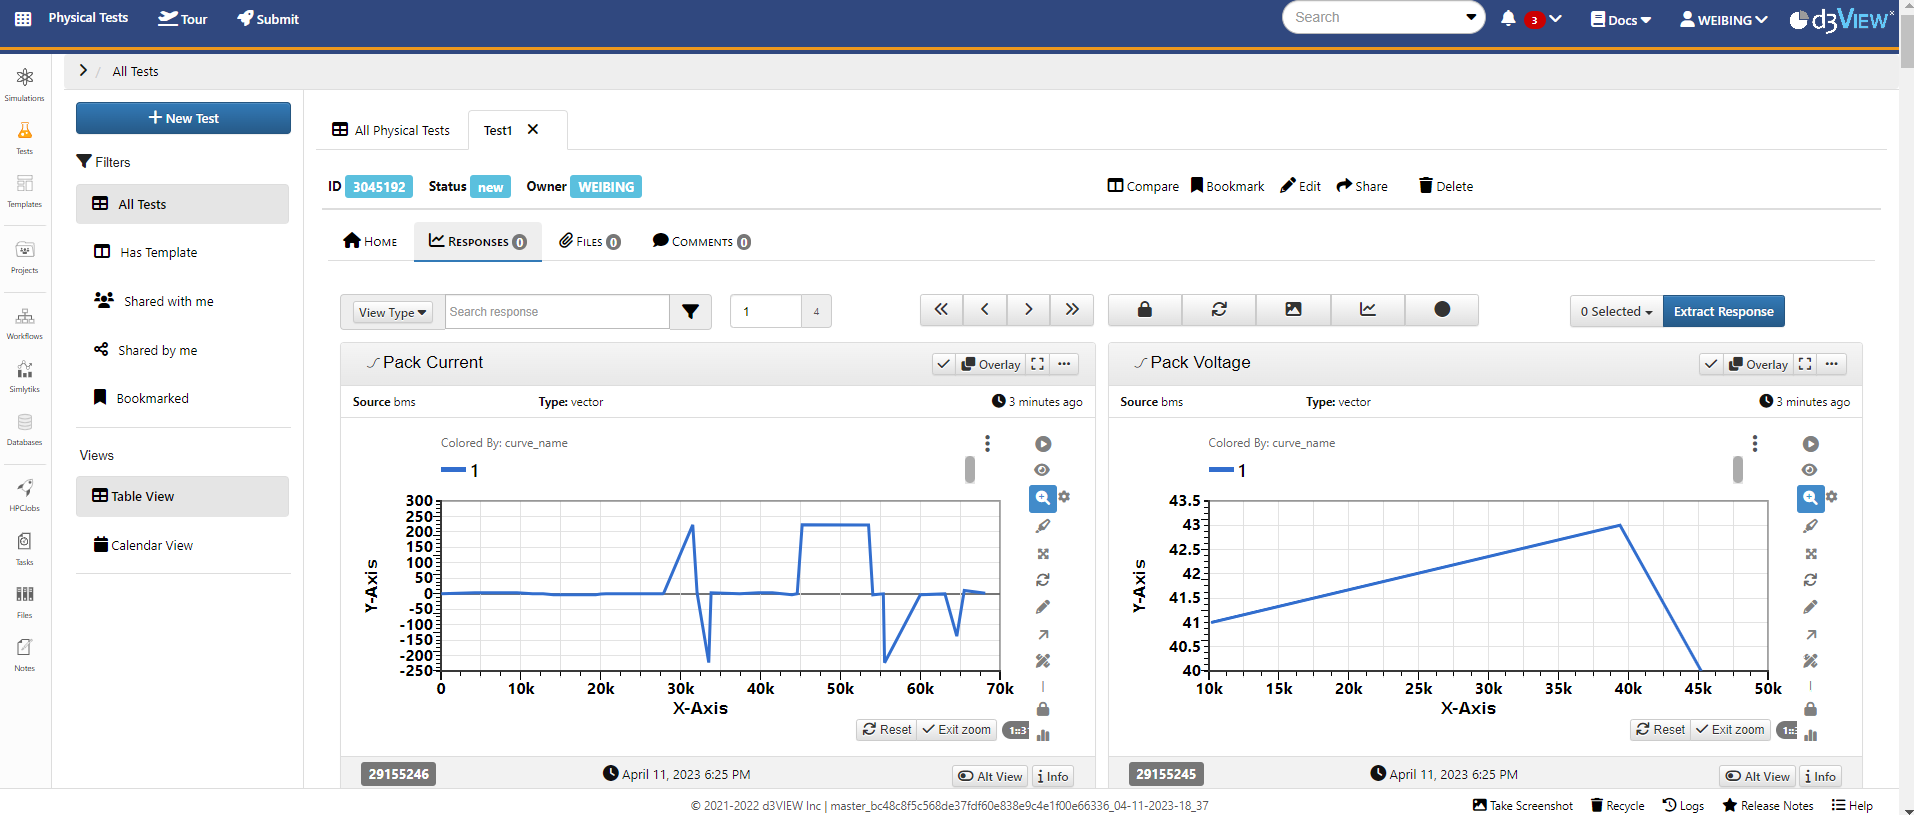Expand the notifications chevron beside badge
1914x815 pixels.
[1556, 18]
